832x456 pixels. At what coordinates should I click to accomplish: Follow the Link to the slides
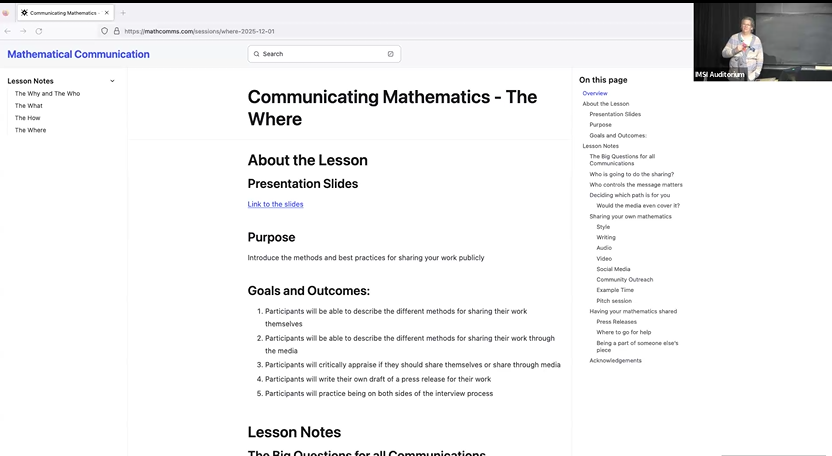(275, 204)
